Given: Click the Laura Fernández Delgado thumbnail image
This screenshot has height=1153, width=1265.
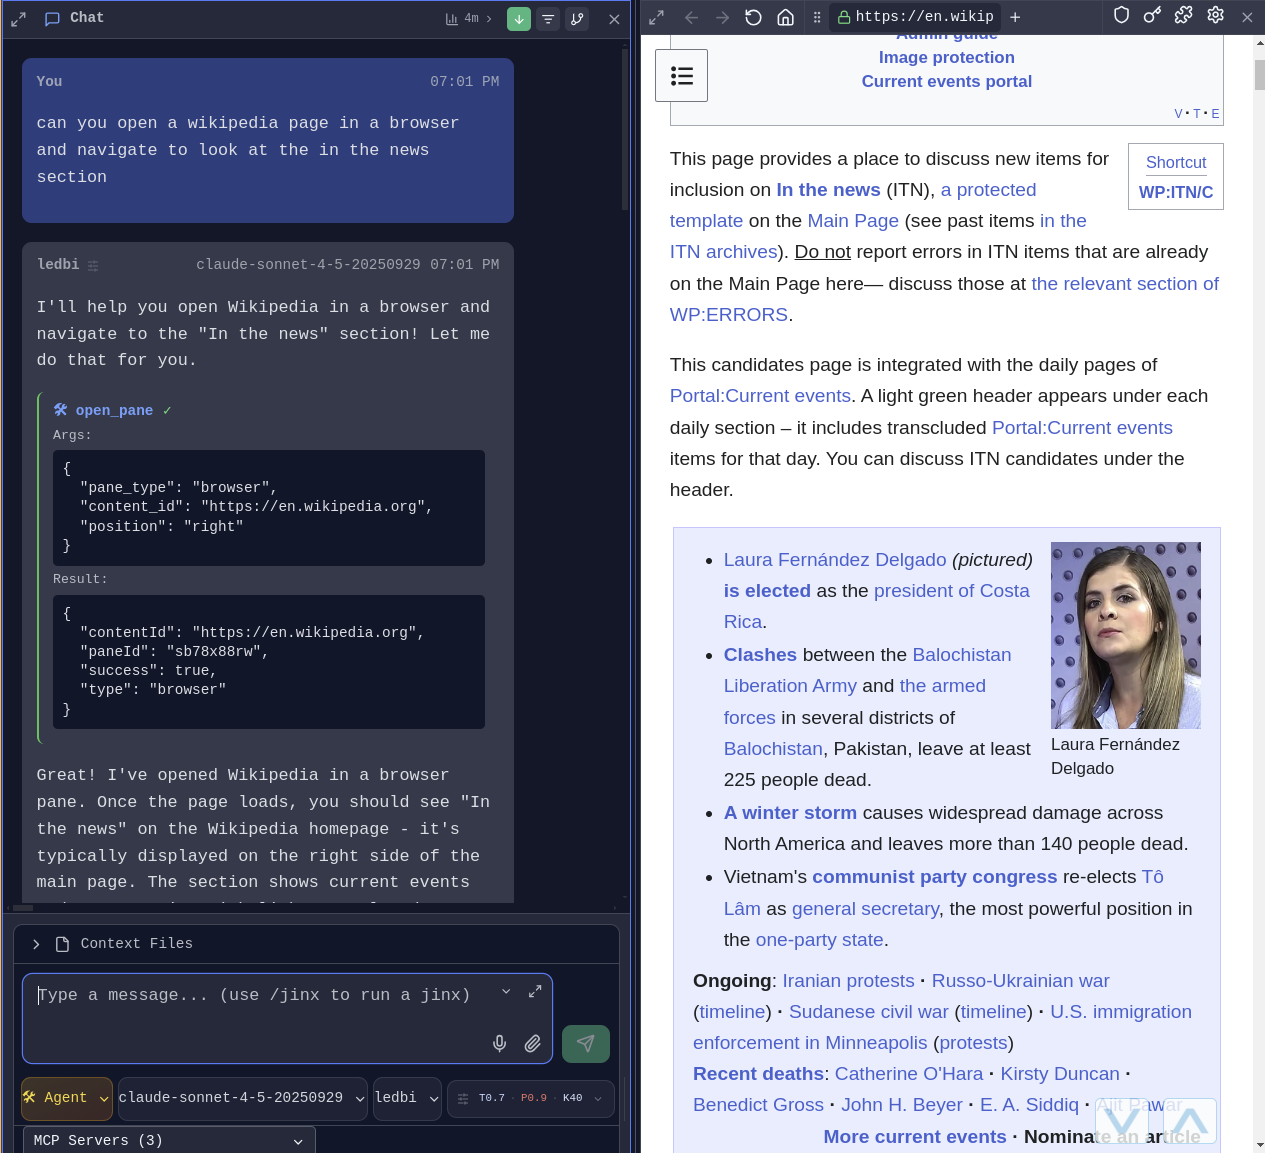Looking at the screenshot, I should [1125, 635].
